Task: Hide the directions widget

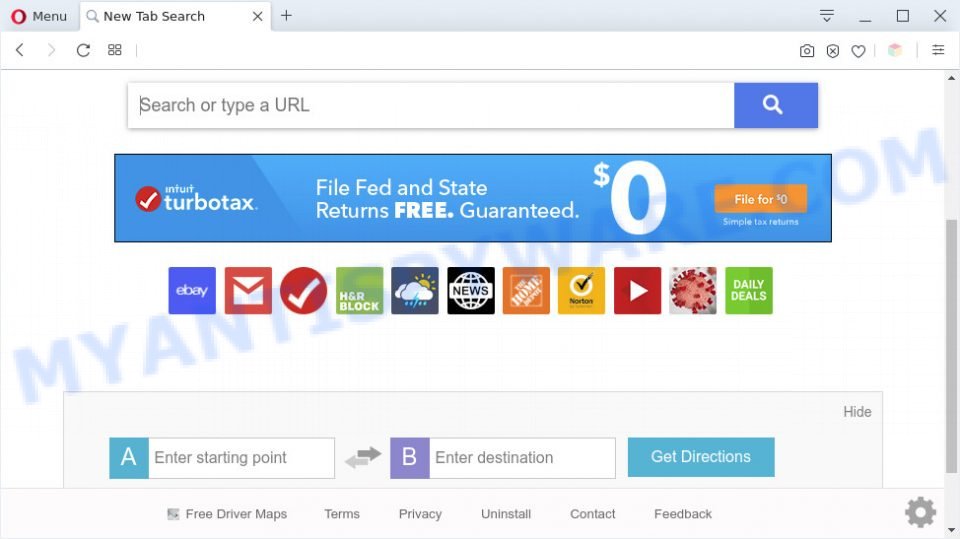Action: [x=857, y=412]
